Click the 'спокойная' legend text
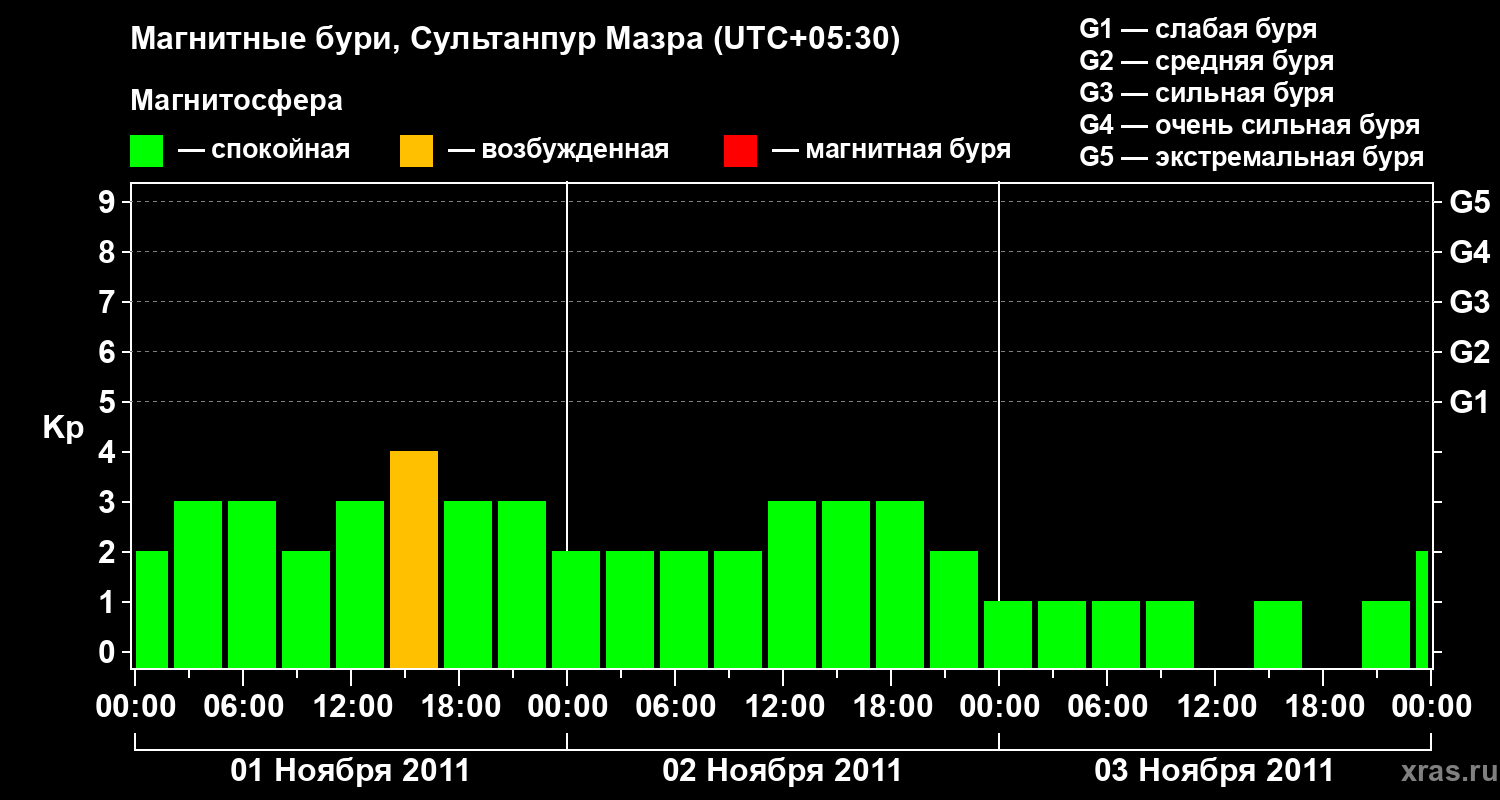1500x800 pixels. (x=280, y=151)
